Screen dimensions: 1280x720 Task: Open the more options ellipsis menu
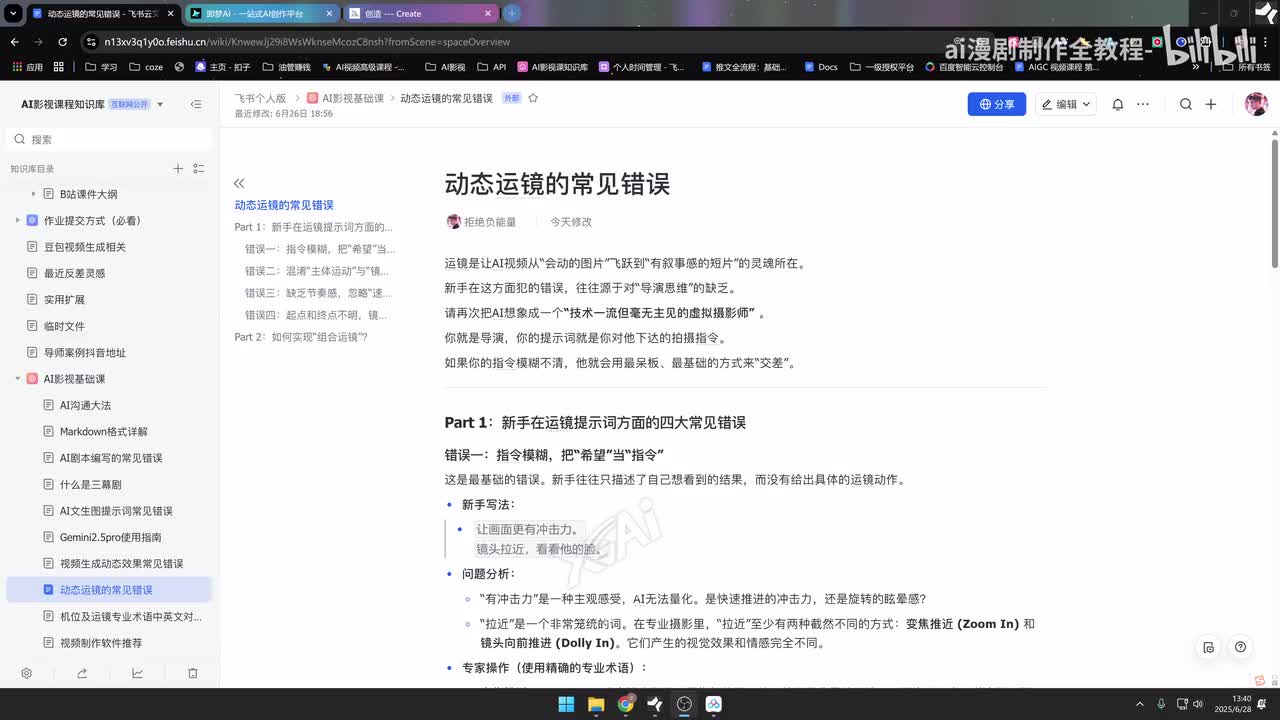1143,104
